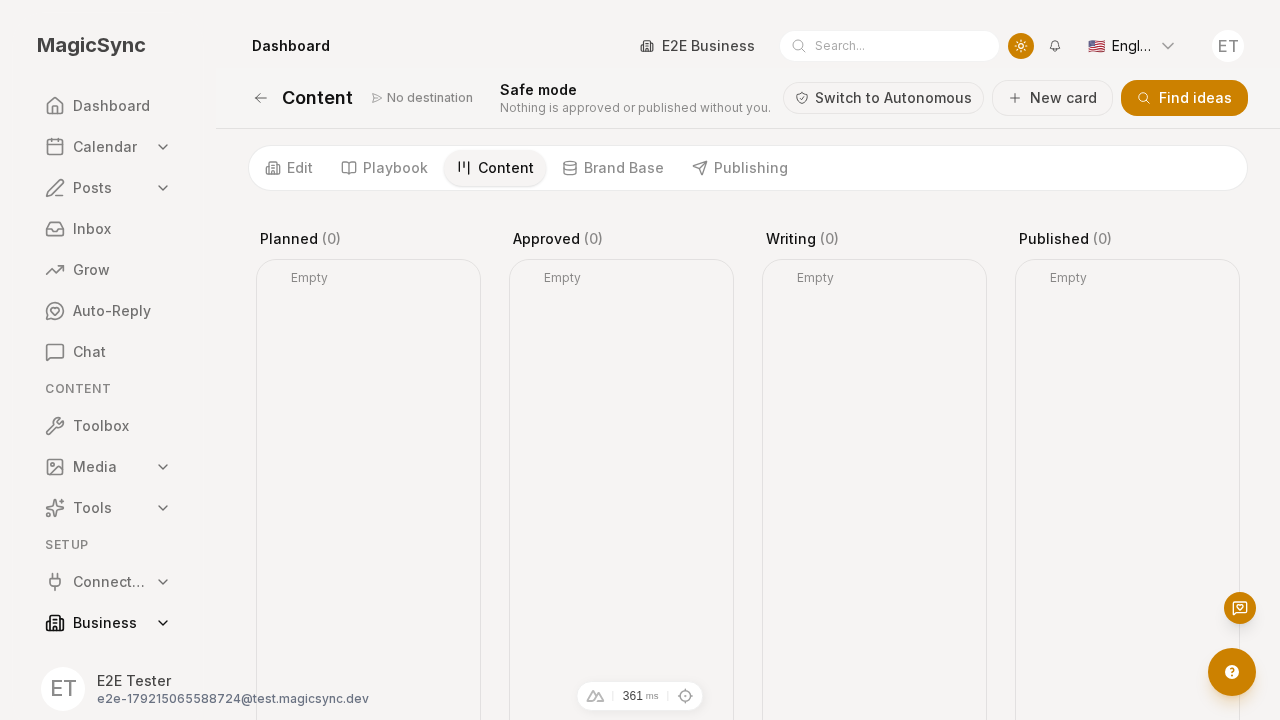Open the Brand Base tab

click(613, 168)
